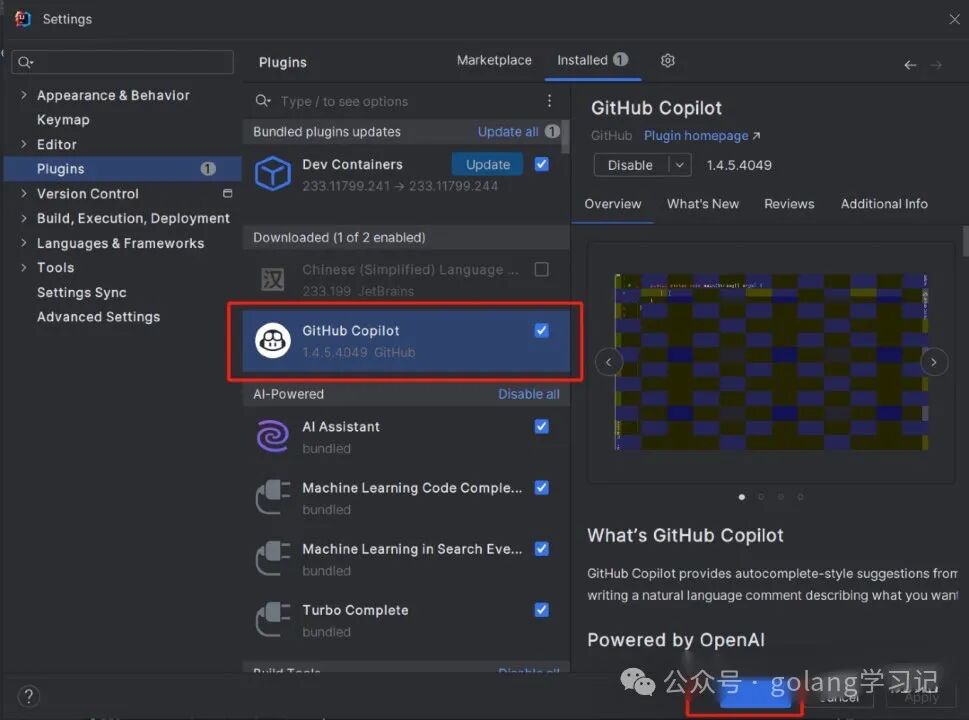Select the fourth carousel page dot

pyautogui.click(x=800, y=497)
